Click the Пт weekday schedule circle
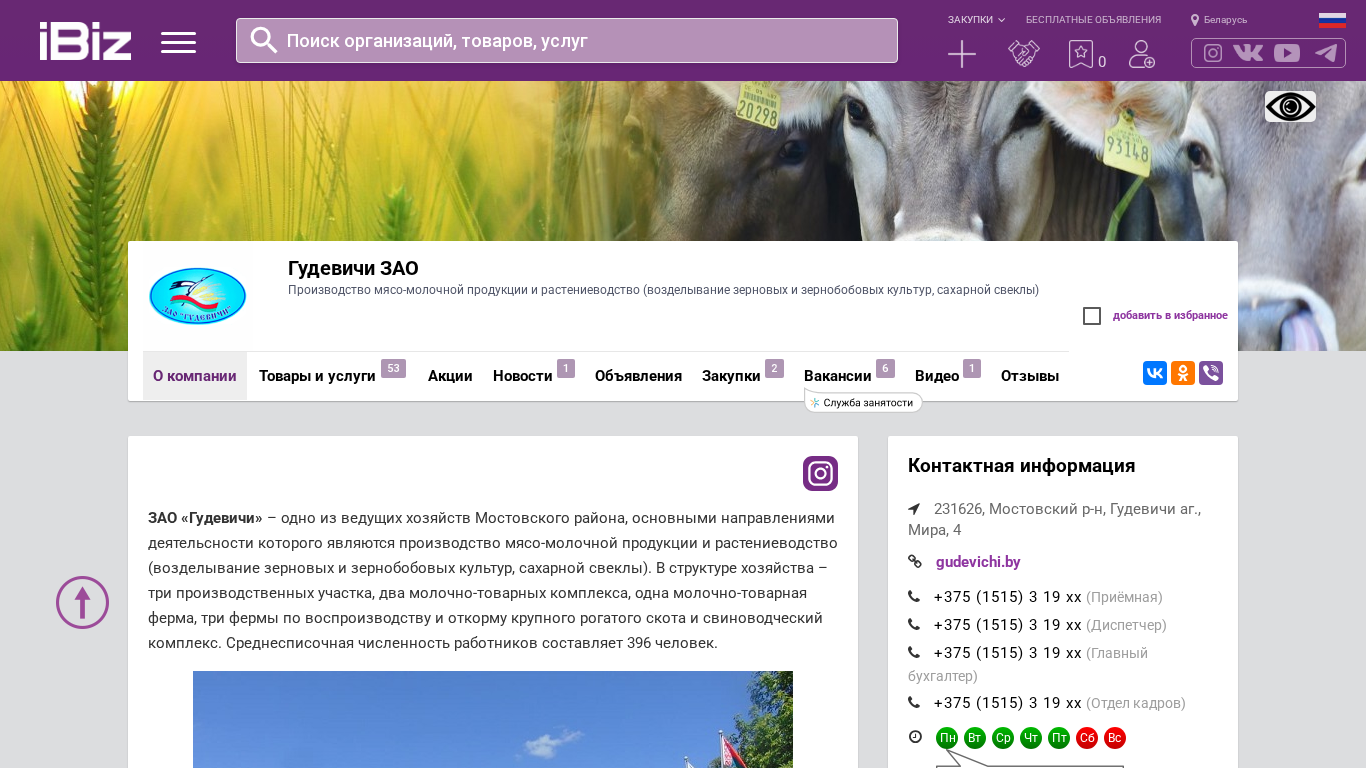 point(1059,738)
